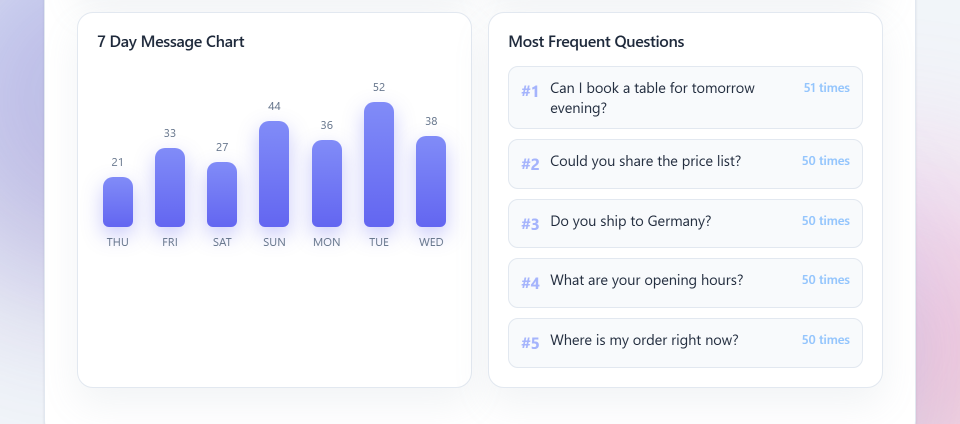Open the opening hours question
960x424 pixels.
[x=685, y=283]
